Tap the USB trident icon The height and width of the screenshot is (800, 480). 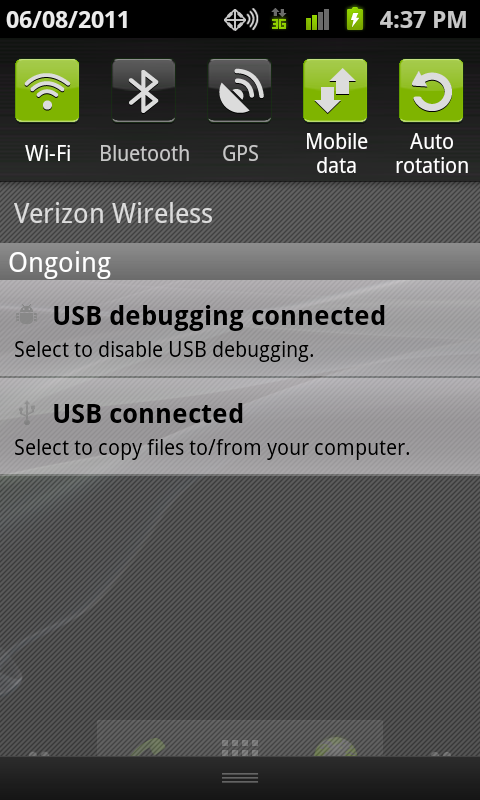click(x=26, y=413)
